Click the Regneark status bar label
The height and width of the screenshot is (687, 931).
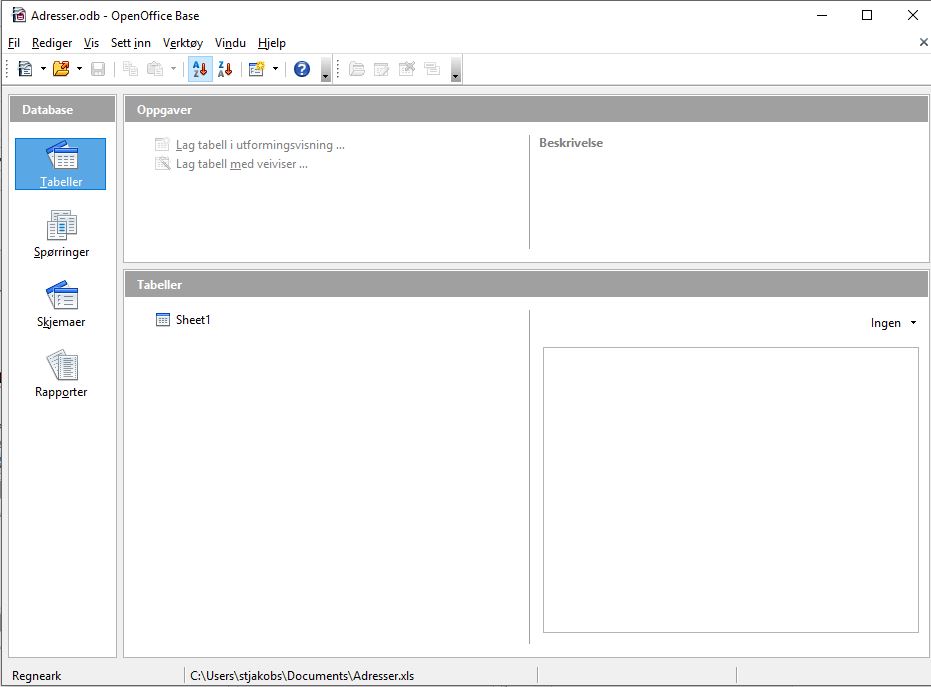click(x=37, y=676)
